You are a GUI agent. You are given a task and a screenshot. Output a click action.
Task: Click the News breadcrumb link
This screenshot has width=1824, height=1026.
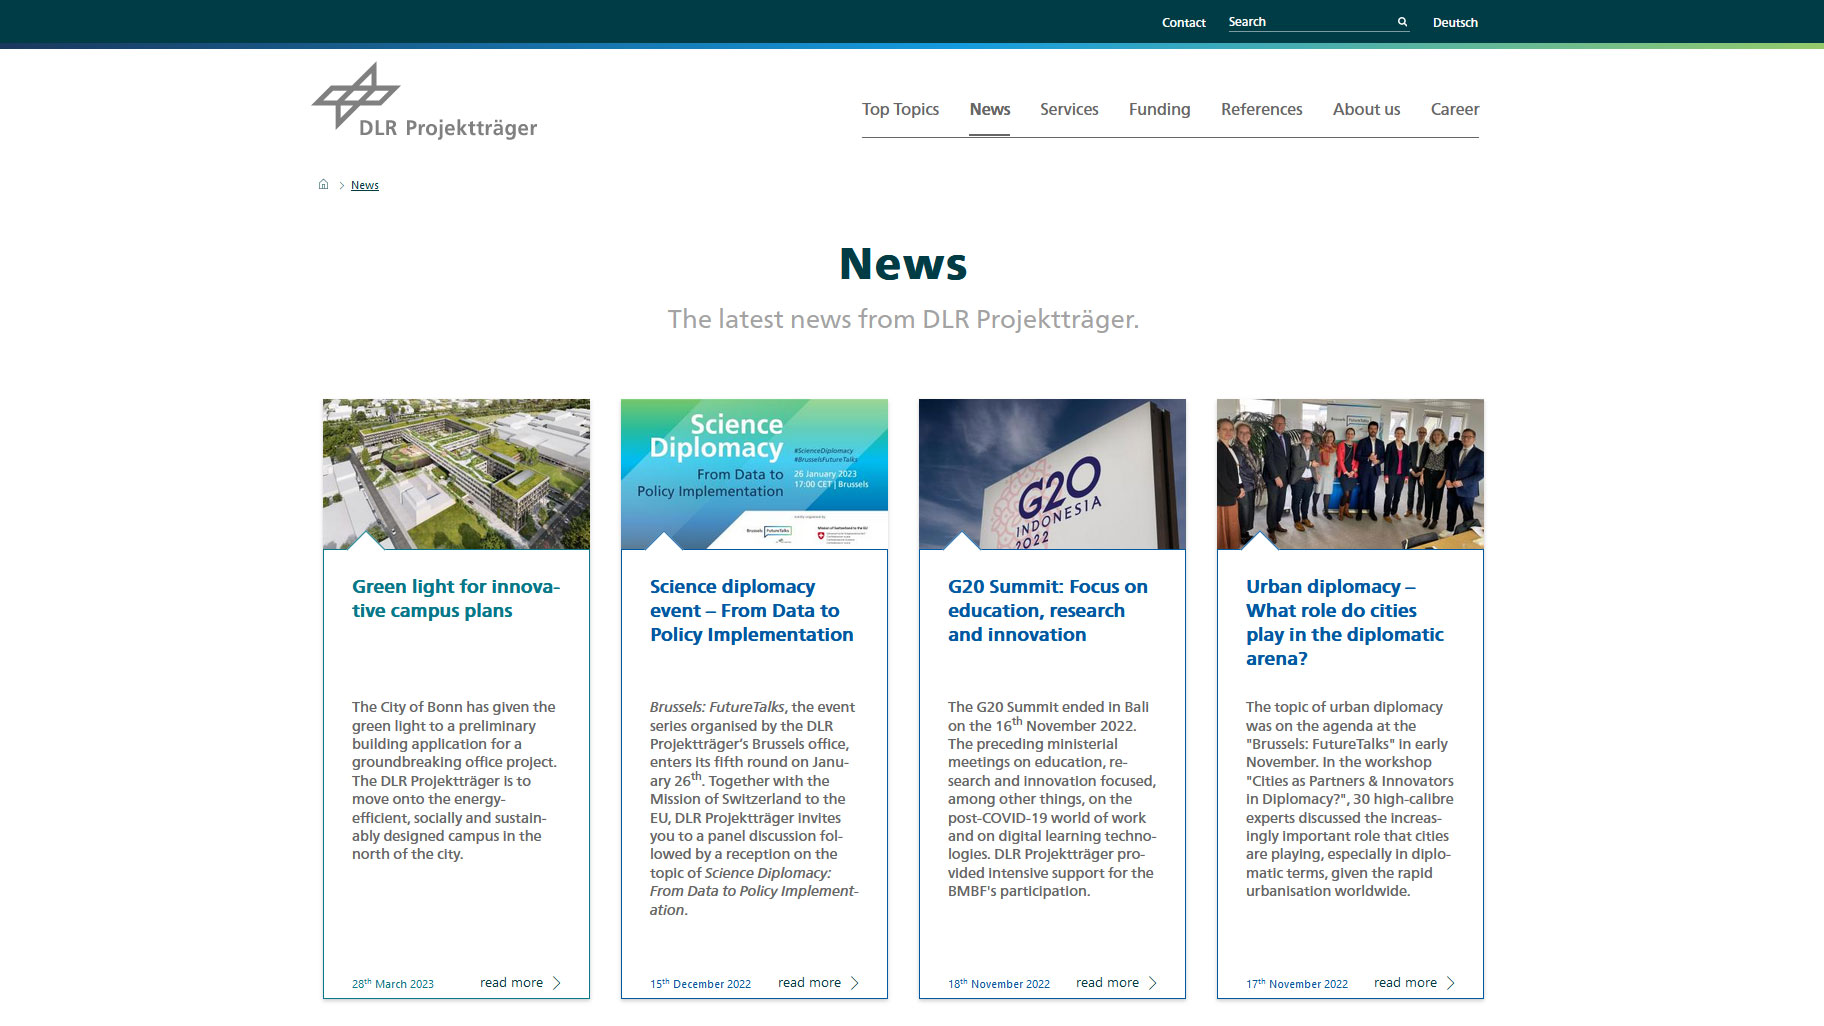click(364, 184)
